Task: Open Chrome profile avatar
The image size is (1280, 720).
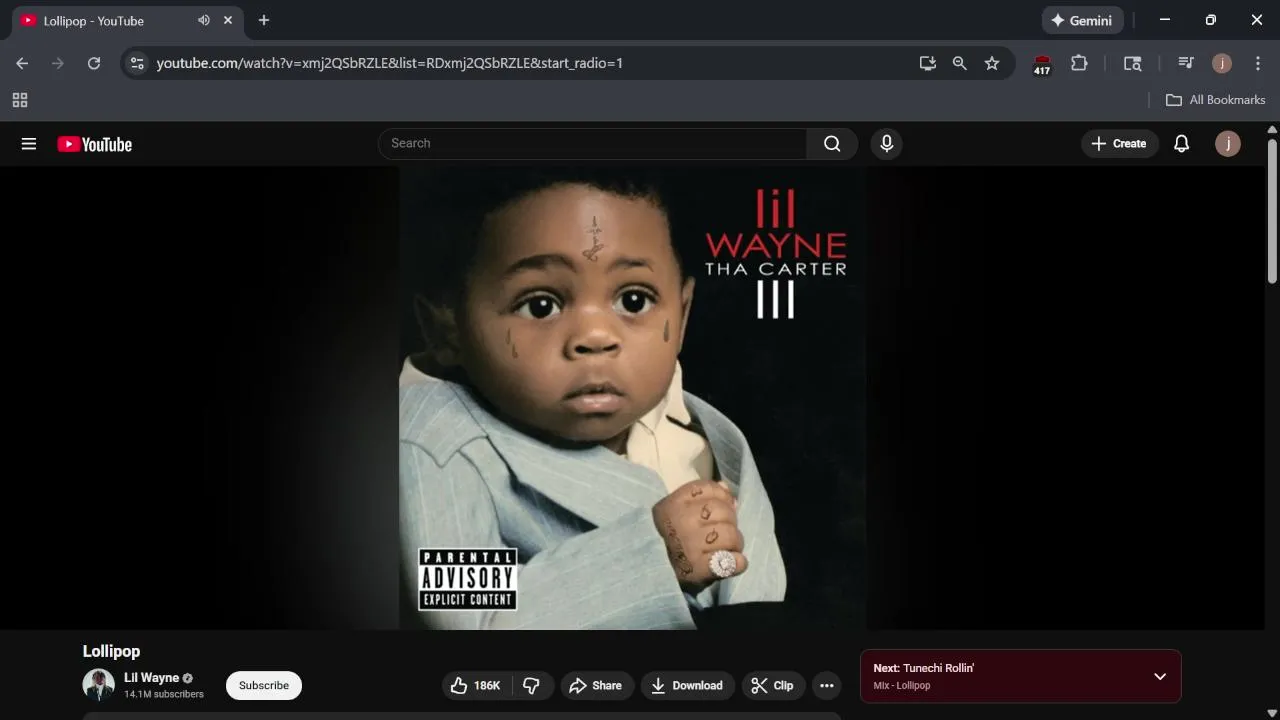Action: 1222,63
